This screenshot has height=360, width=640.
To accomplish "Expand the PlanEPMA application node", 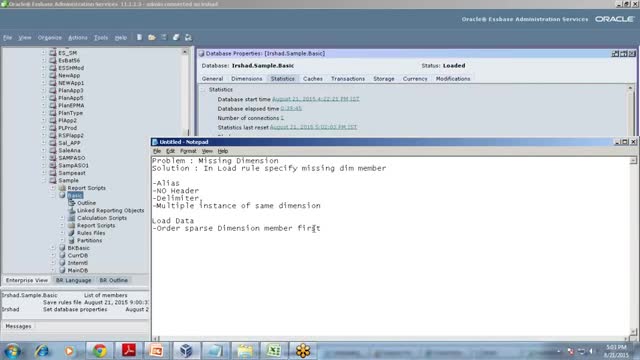I will (44, 105).
